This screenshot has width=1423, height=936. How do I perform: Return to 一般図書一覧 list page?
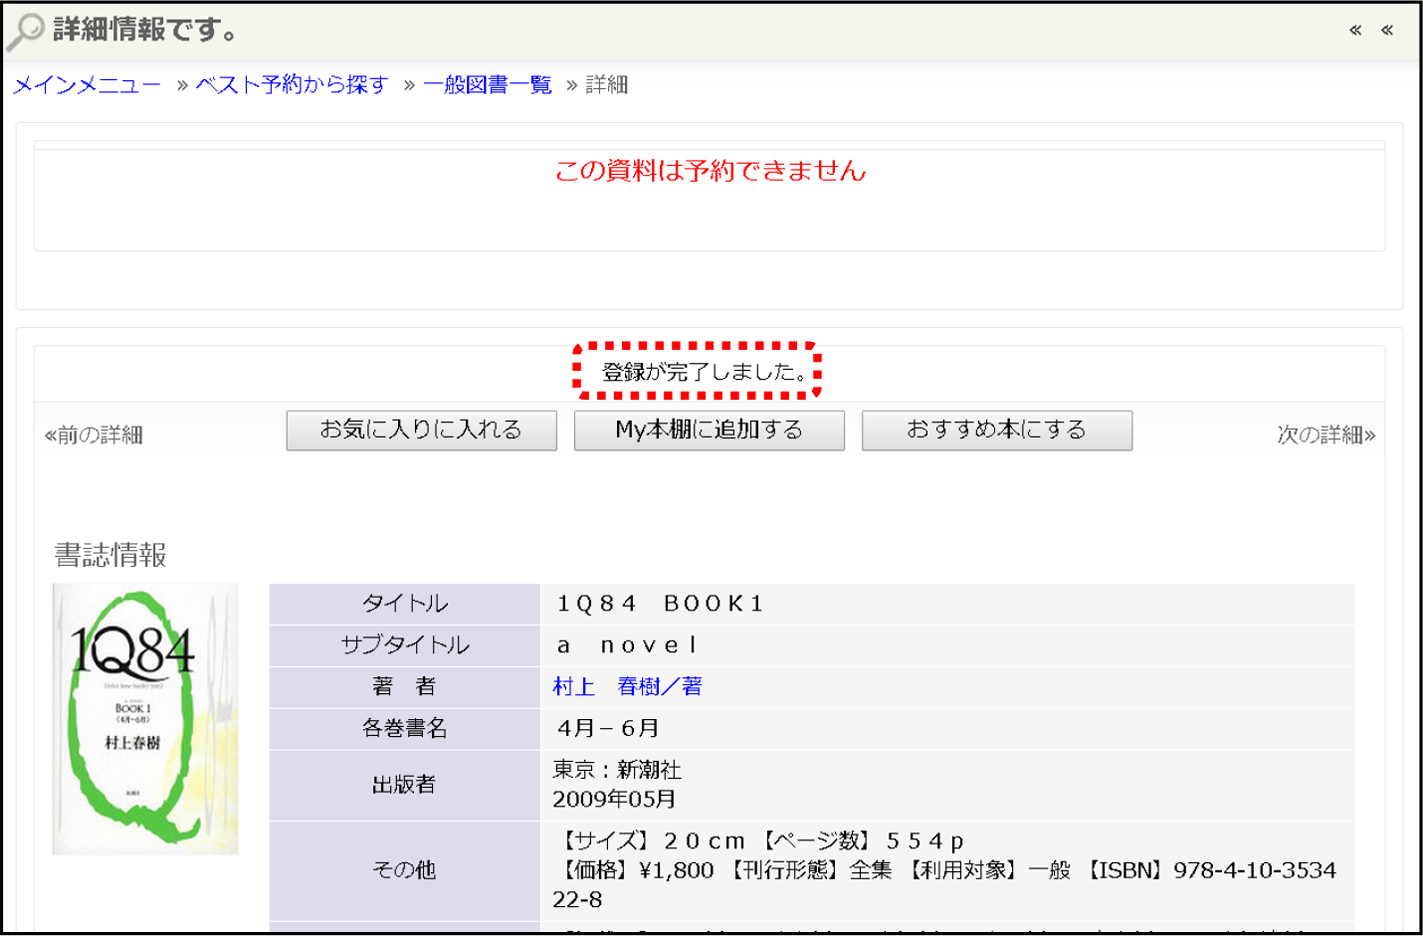487,85
